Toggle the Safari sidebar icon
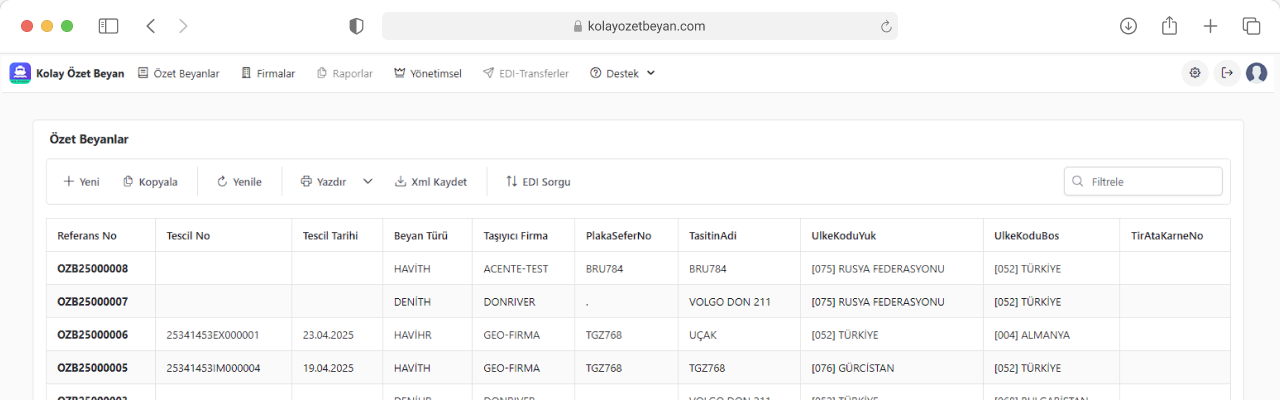The height and width of the screenshot is (400, 1280). pyautogui.click(x=108, y=27)
